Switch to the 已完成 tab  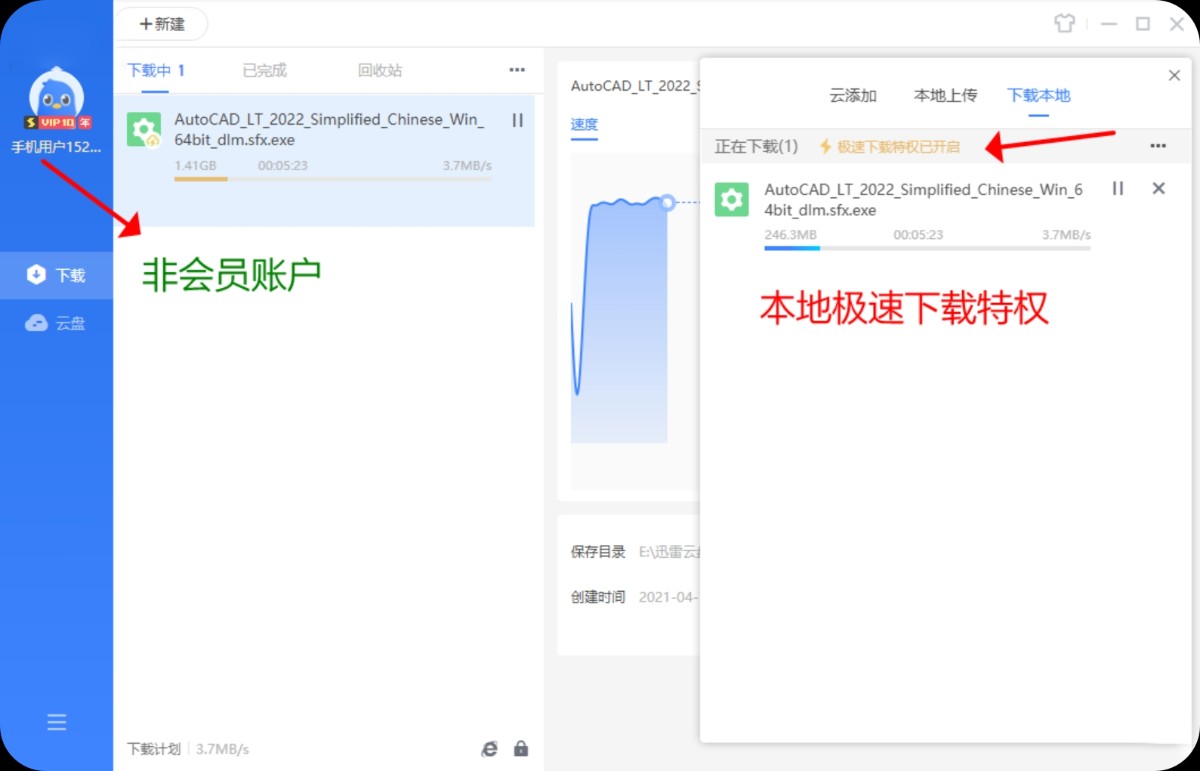click(264, 70)
